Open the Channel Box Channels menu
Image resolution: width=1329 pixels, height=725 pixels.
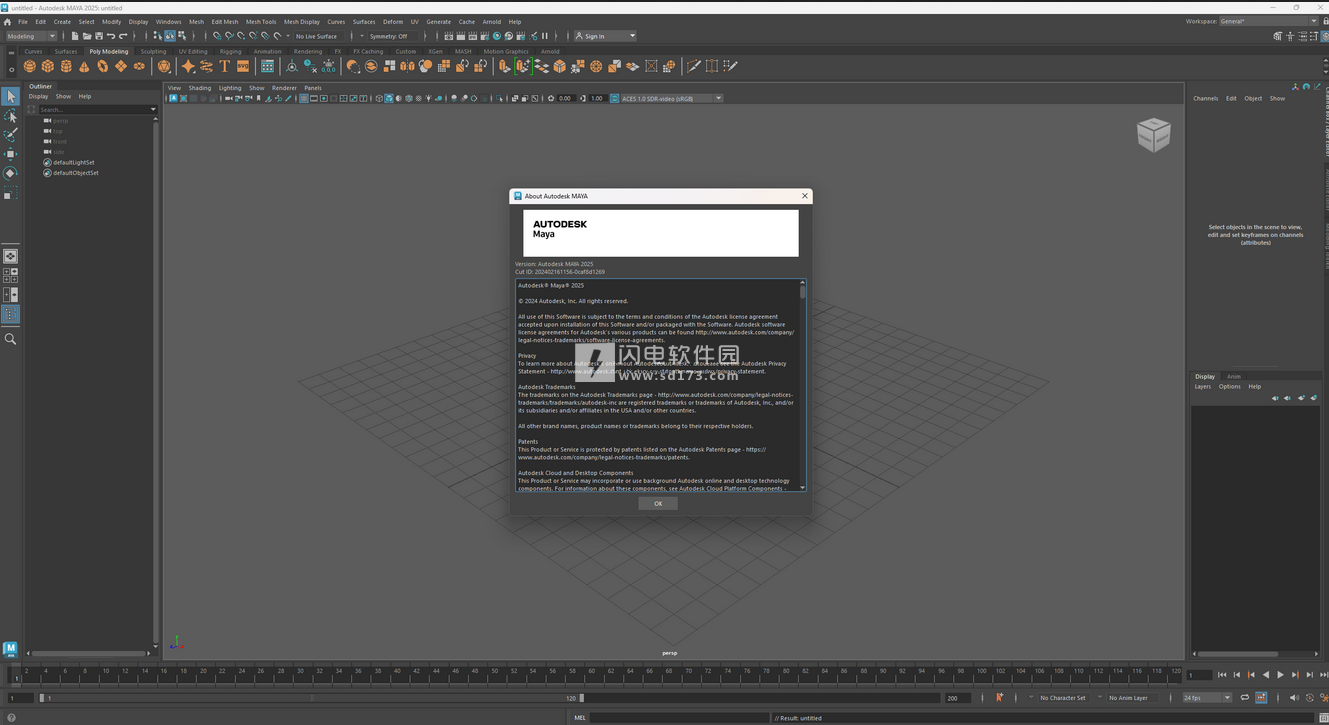pos(1206,98)
